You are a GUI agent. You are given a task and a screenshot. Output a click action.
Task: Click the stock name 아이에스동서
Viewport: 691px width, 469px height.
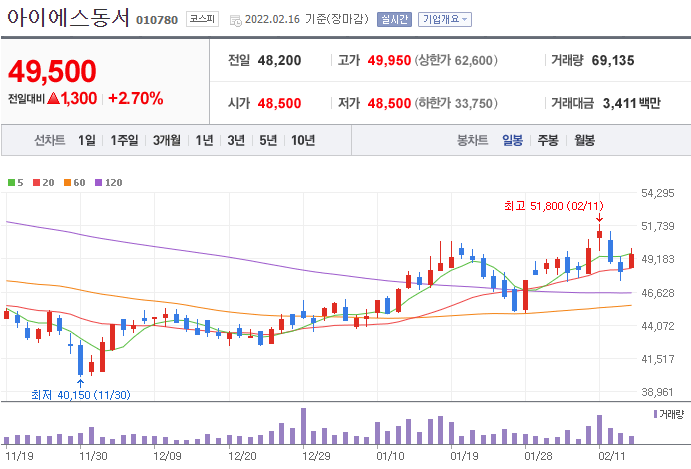(x=68, y=18)
